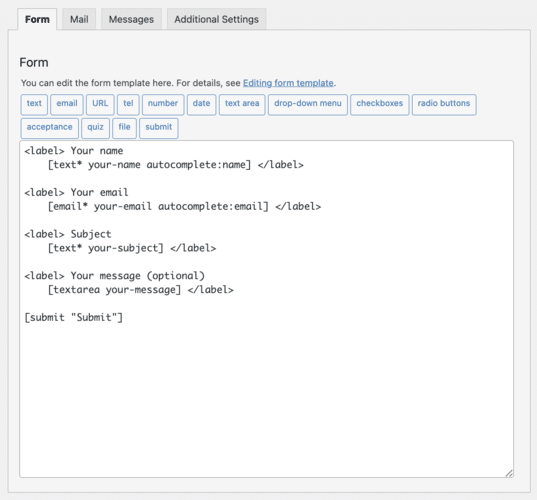Click the '<label> Subject' line
537x500 pixels.
point(68,234)
